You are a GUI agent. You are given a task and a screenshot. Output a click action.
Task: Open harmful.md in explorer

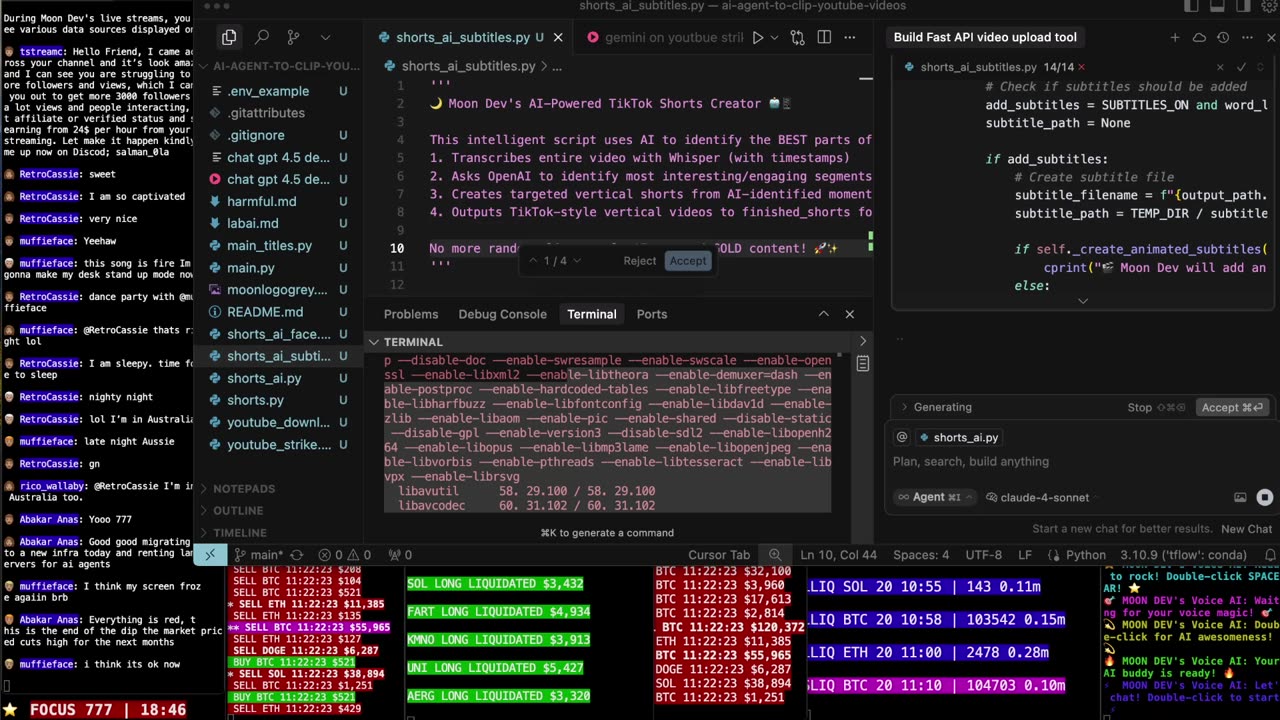click(261, 201)
